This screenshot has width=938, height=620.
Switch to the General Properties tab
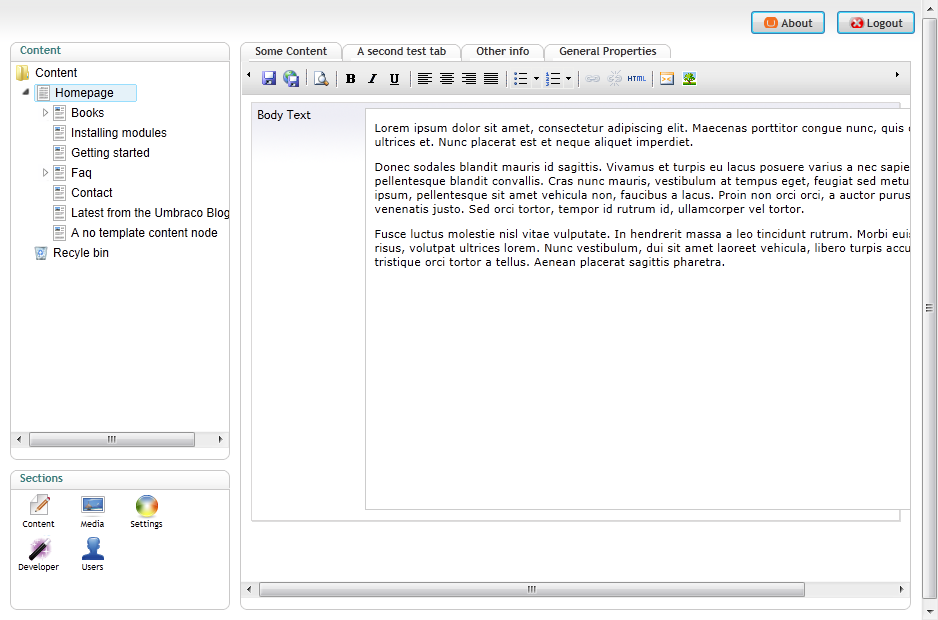[607, 51]
